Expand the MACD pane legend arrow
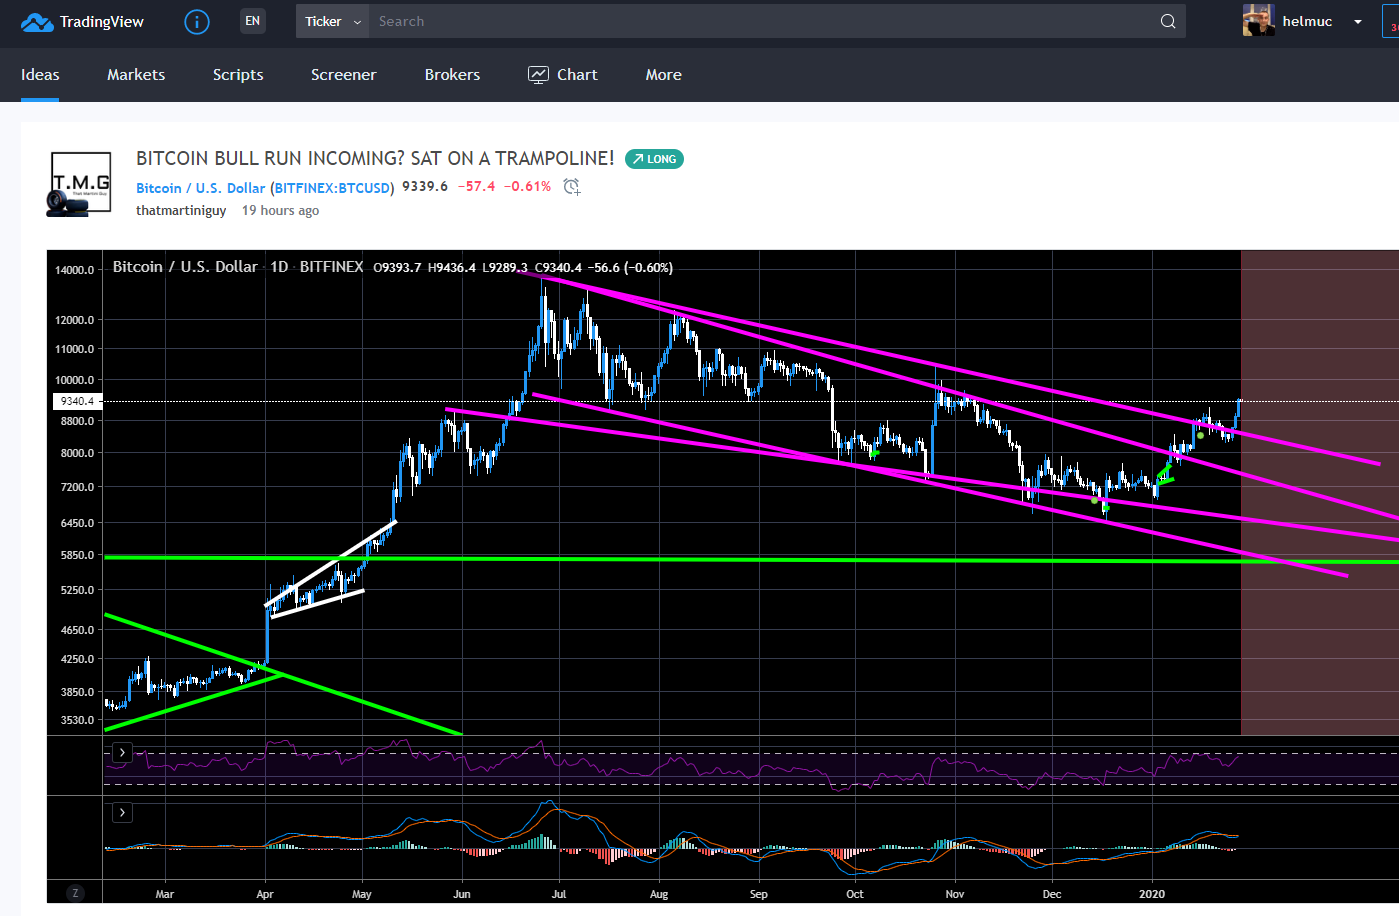The image size is (1399, 916). point(122,812)
